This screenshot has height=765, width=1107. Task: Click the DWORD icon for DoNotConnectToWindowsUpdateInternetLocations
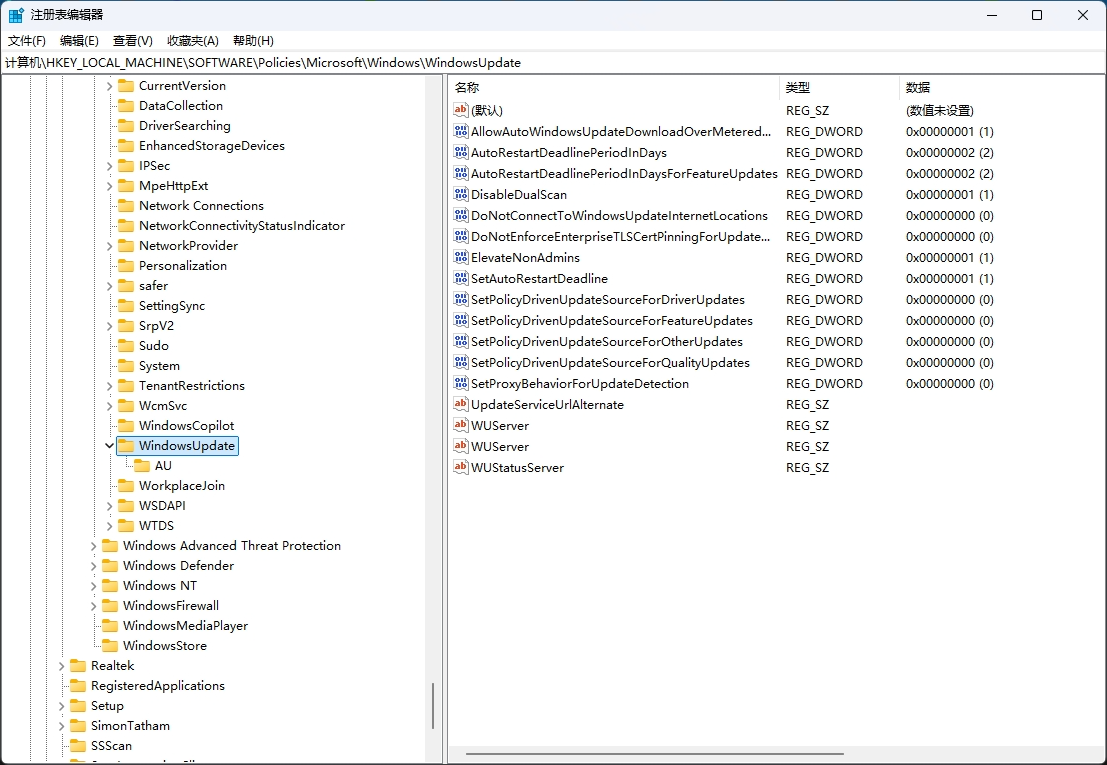(460, 215)
